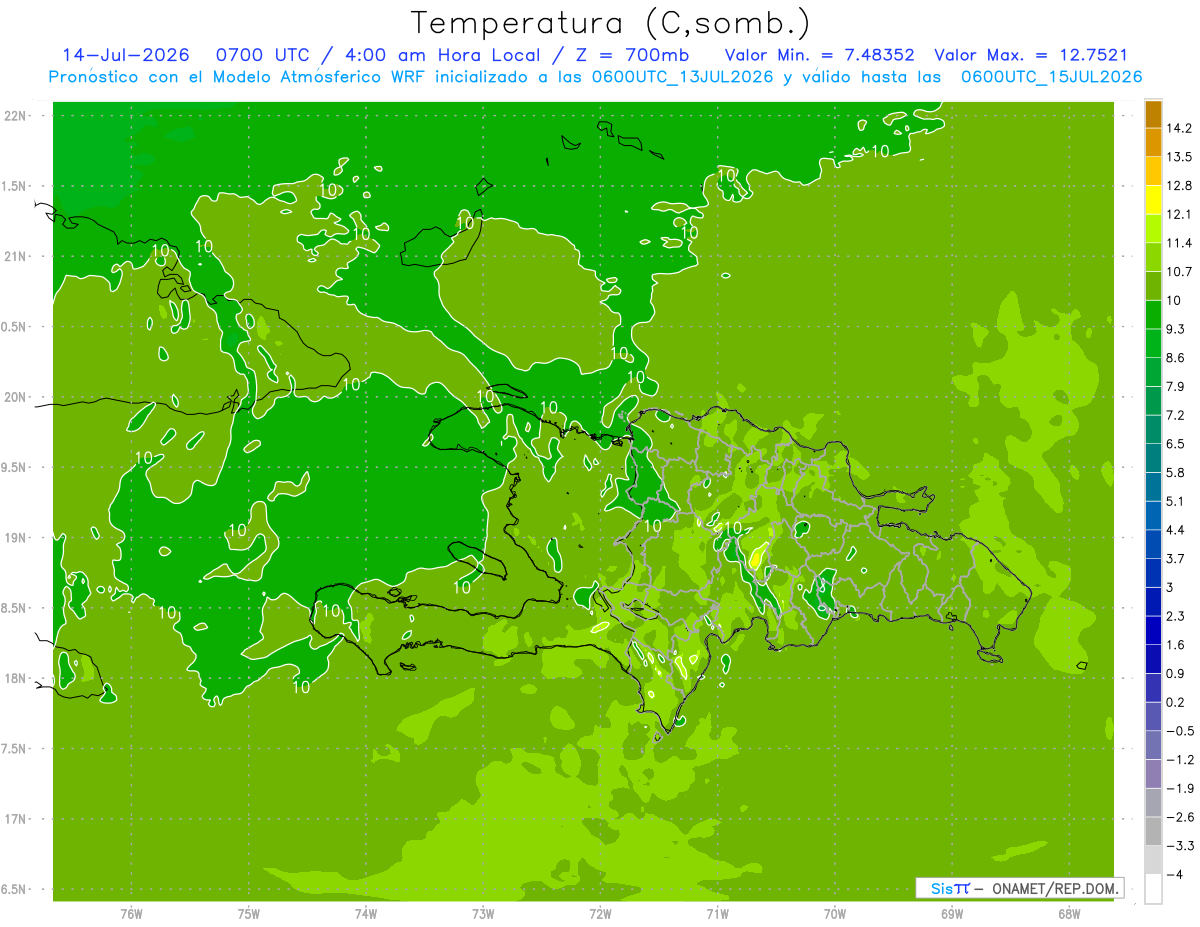Viewport: 1200px width, 927px height.
Task: Click the '20N' latitude axis label
Action: pos(16,397)
